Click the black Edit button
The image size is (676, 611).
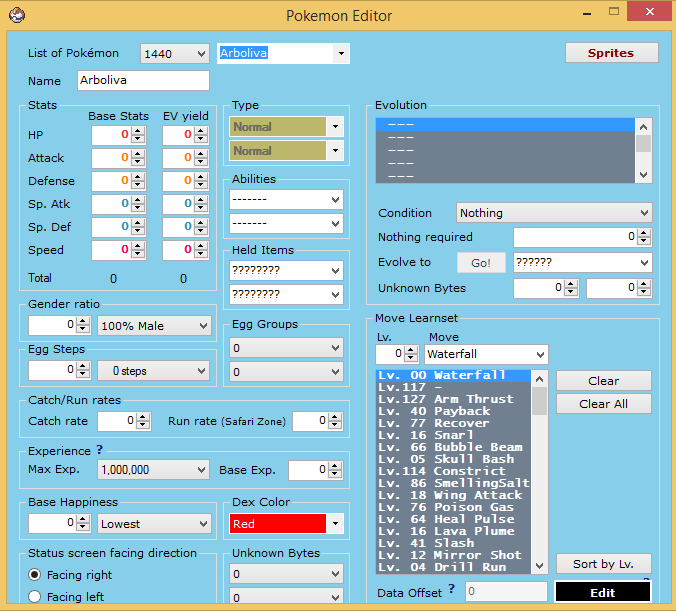[x=602, y=592]
